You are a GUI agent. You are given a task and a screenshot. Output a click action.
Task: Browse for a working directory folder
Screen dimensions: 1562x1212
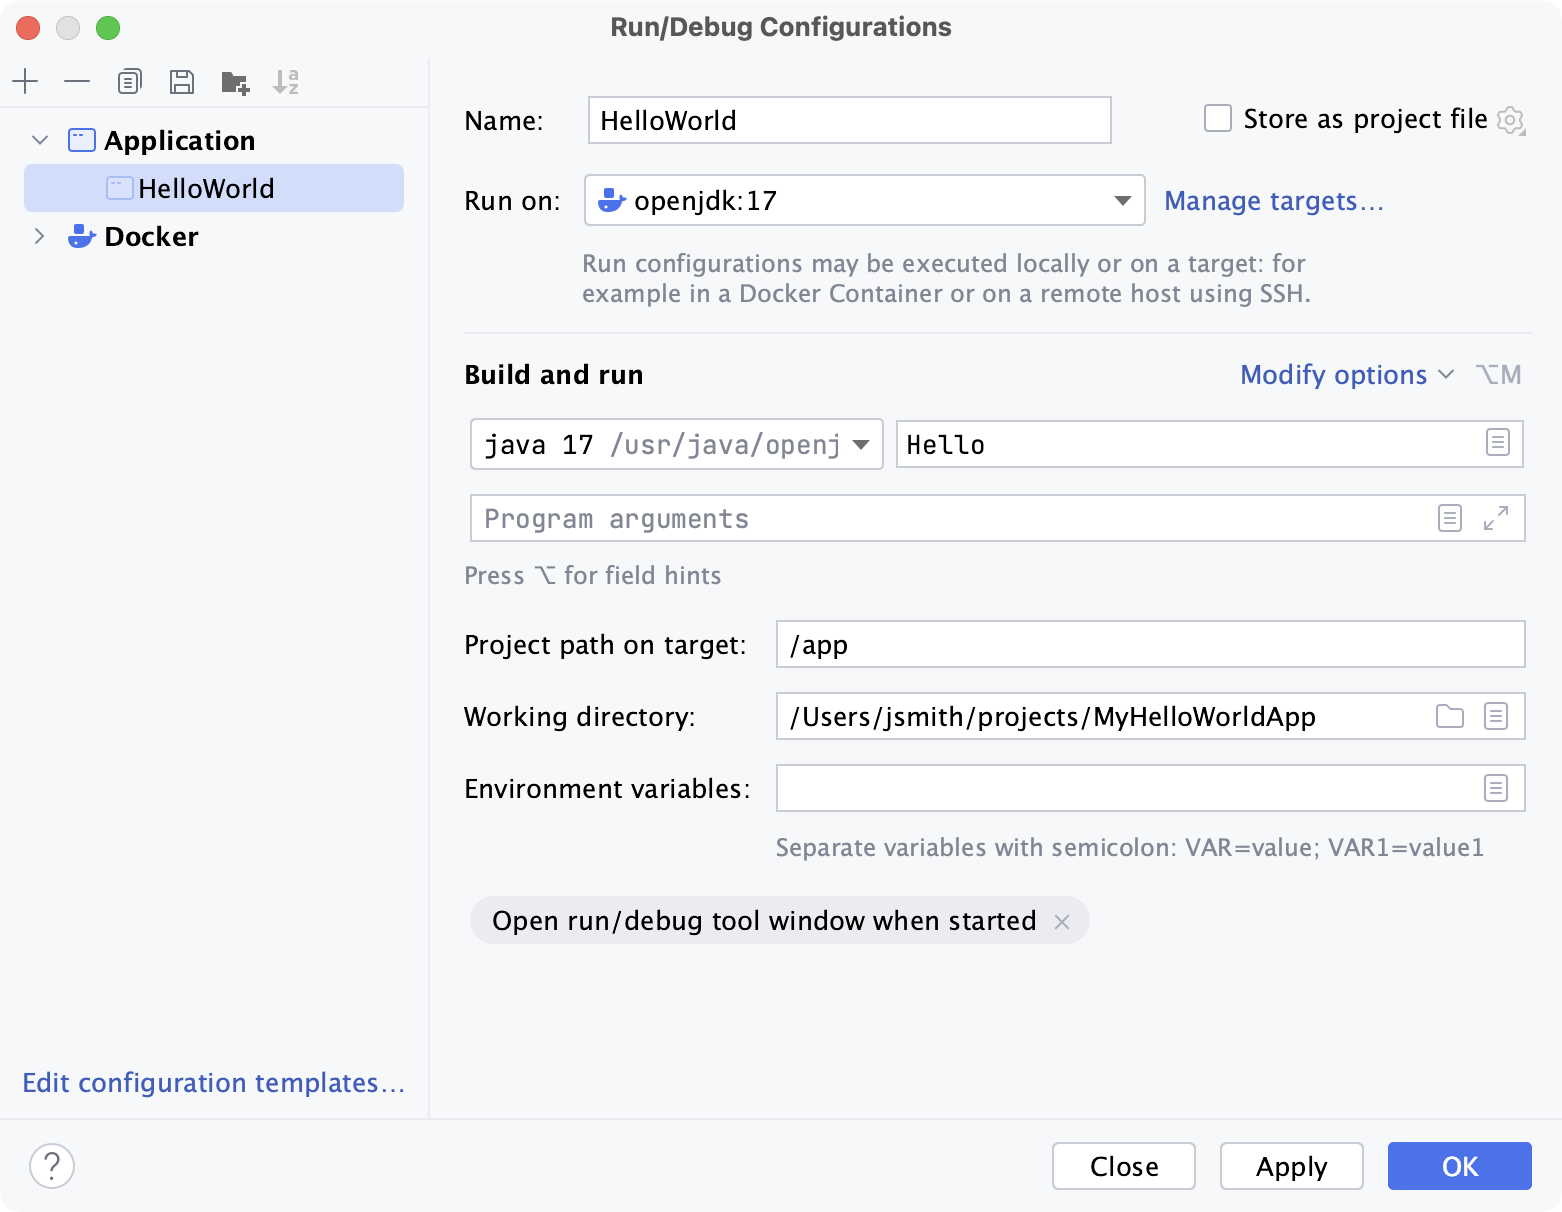click(1449, 716)
